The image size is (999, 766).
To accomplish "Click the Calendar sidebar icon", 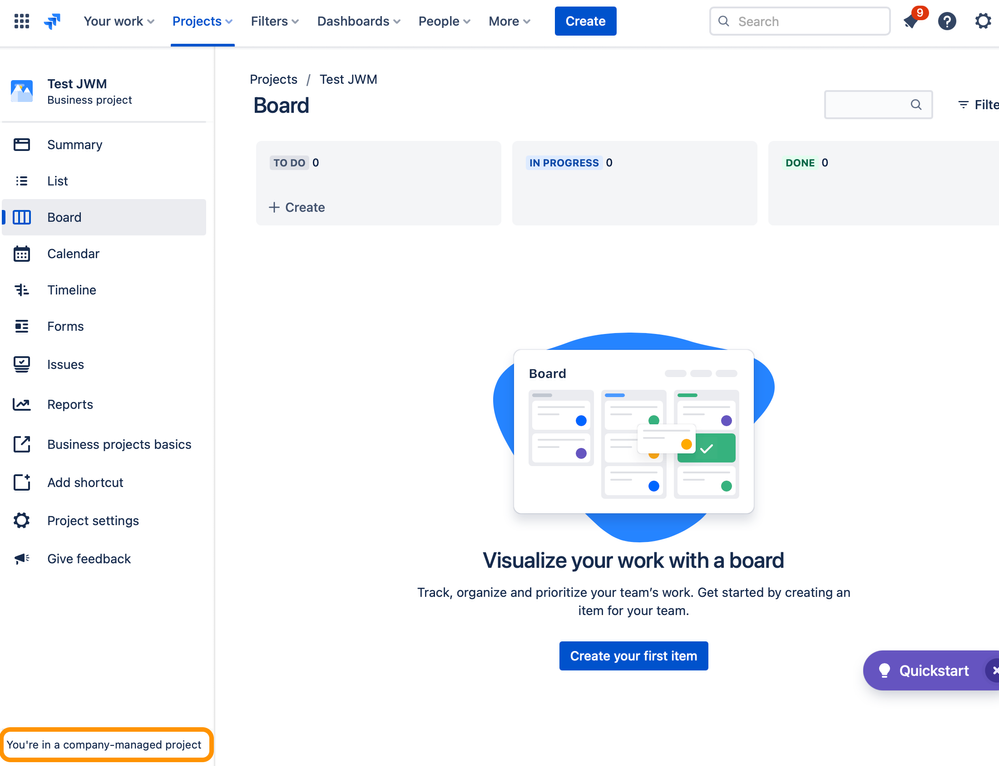I will tap(22, 254).
